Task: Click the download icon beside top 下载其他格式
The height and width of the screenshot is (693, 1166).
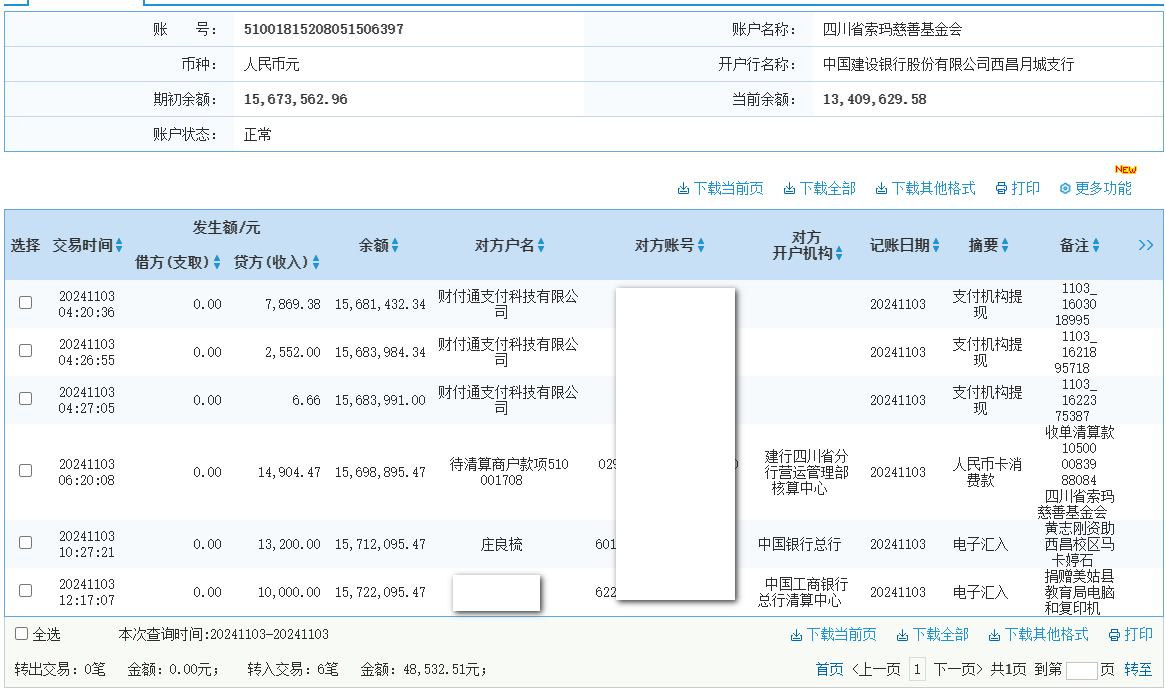Action: coord(880,189)
